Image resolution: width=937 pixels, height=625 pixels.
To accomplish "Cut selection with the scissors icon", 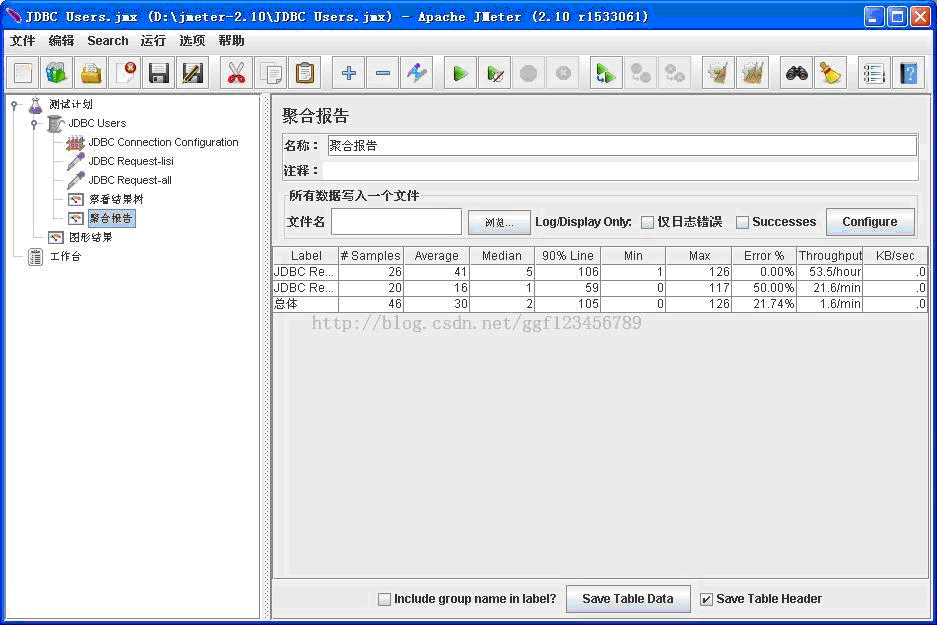I will point(236,73).
